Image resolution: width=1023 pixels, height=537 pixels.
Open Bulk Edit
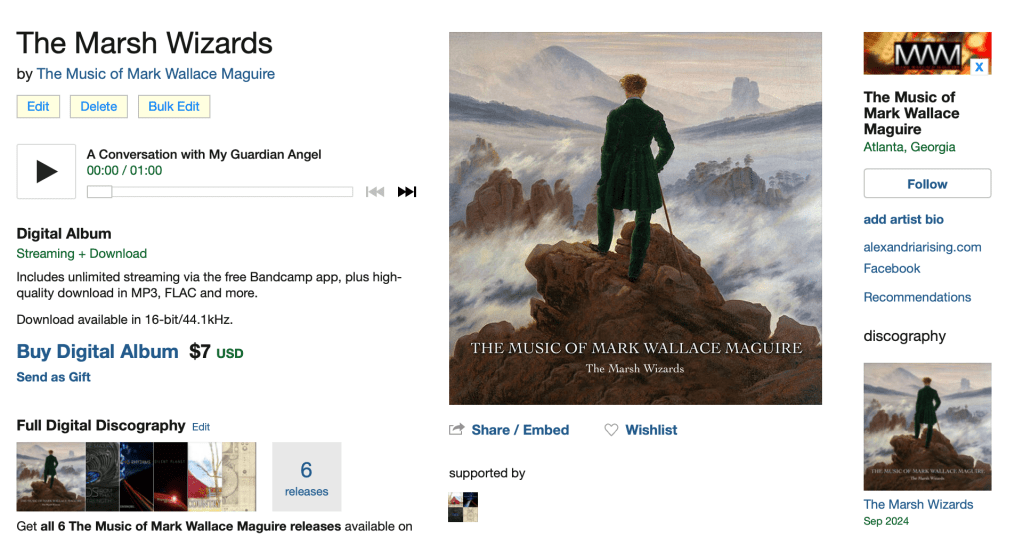[174, 106]
